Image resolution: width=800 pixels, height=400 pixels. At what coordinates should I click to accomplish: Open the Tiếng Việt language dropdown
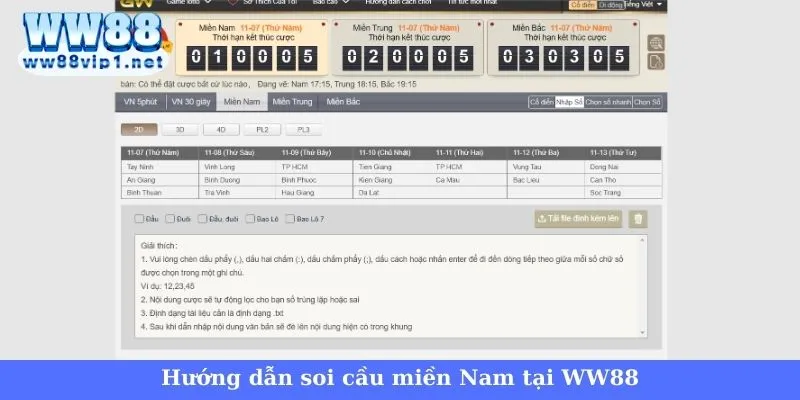tap(643, 4)
